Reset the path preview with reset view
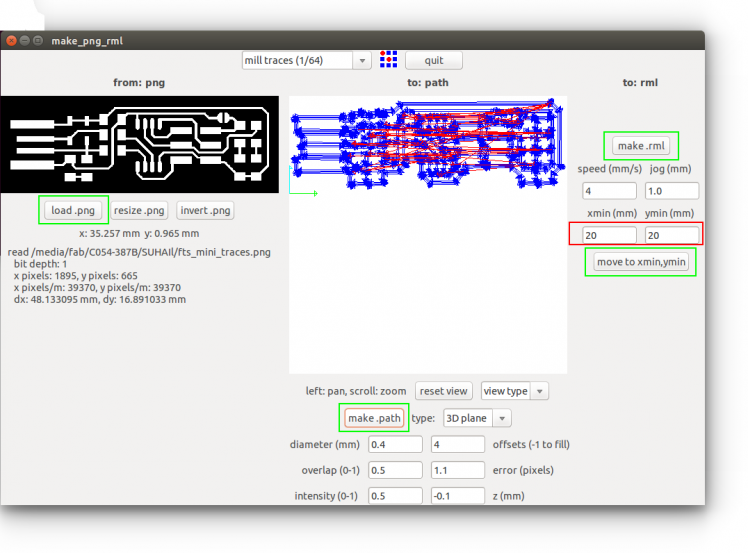 click(444, 391)
